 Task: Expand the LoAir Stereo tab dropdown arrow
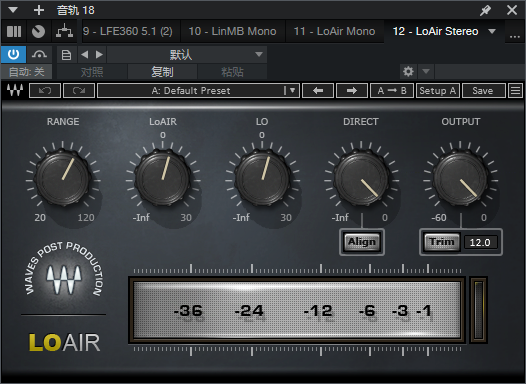pos(492,31)
